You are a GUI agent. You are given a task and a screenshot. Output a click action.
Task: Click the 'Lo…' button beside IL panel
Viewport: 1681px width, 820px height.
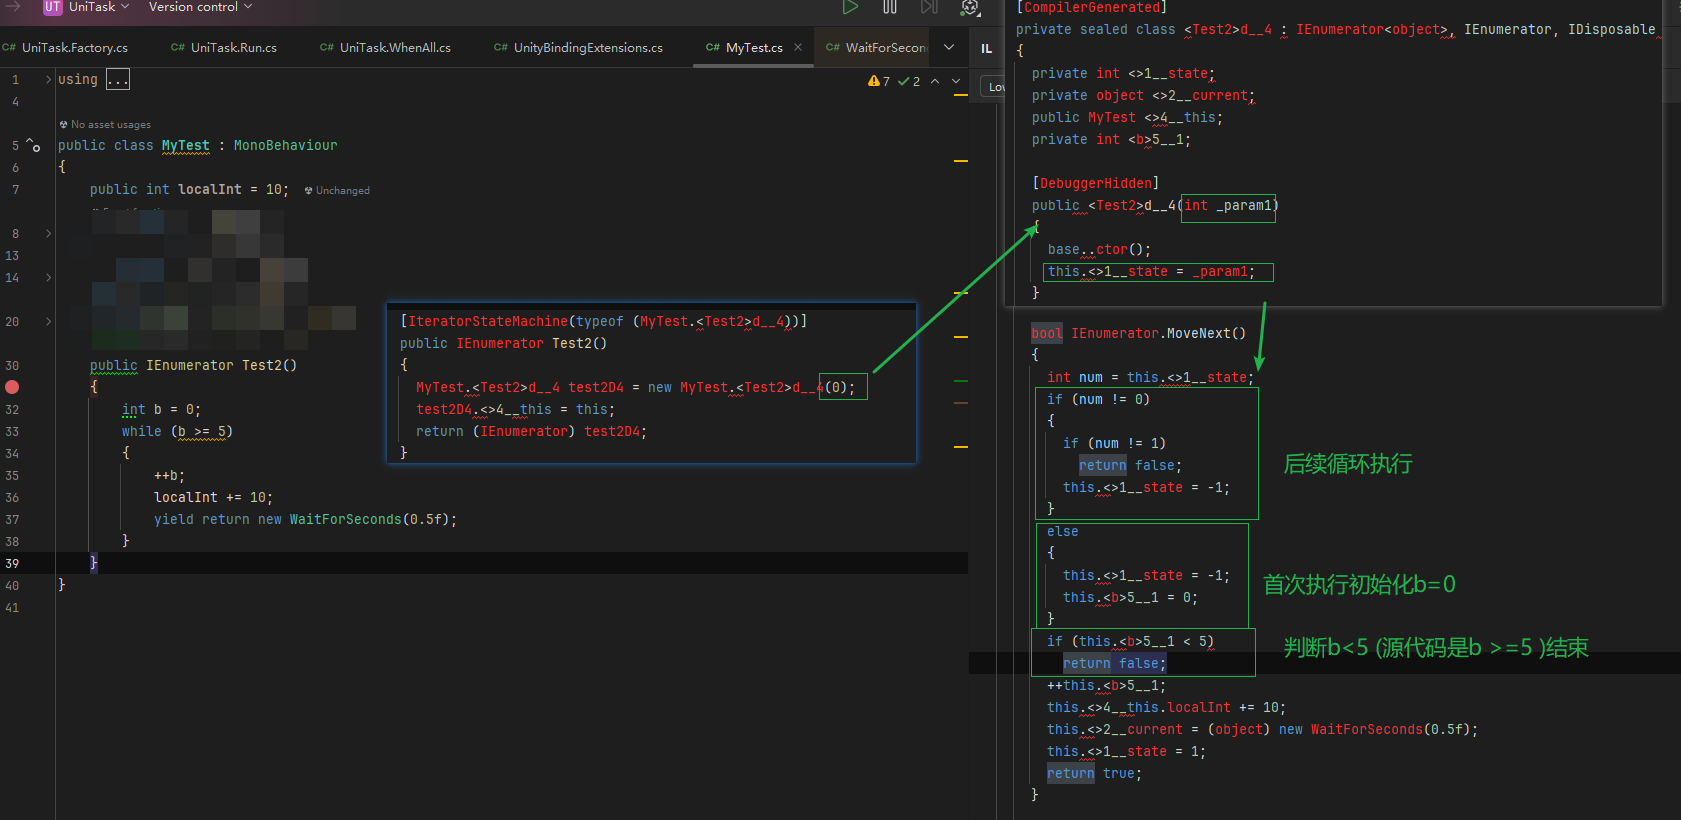pyautogui.click(x=993, y=87)
